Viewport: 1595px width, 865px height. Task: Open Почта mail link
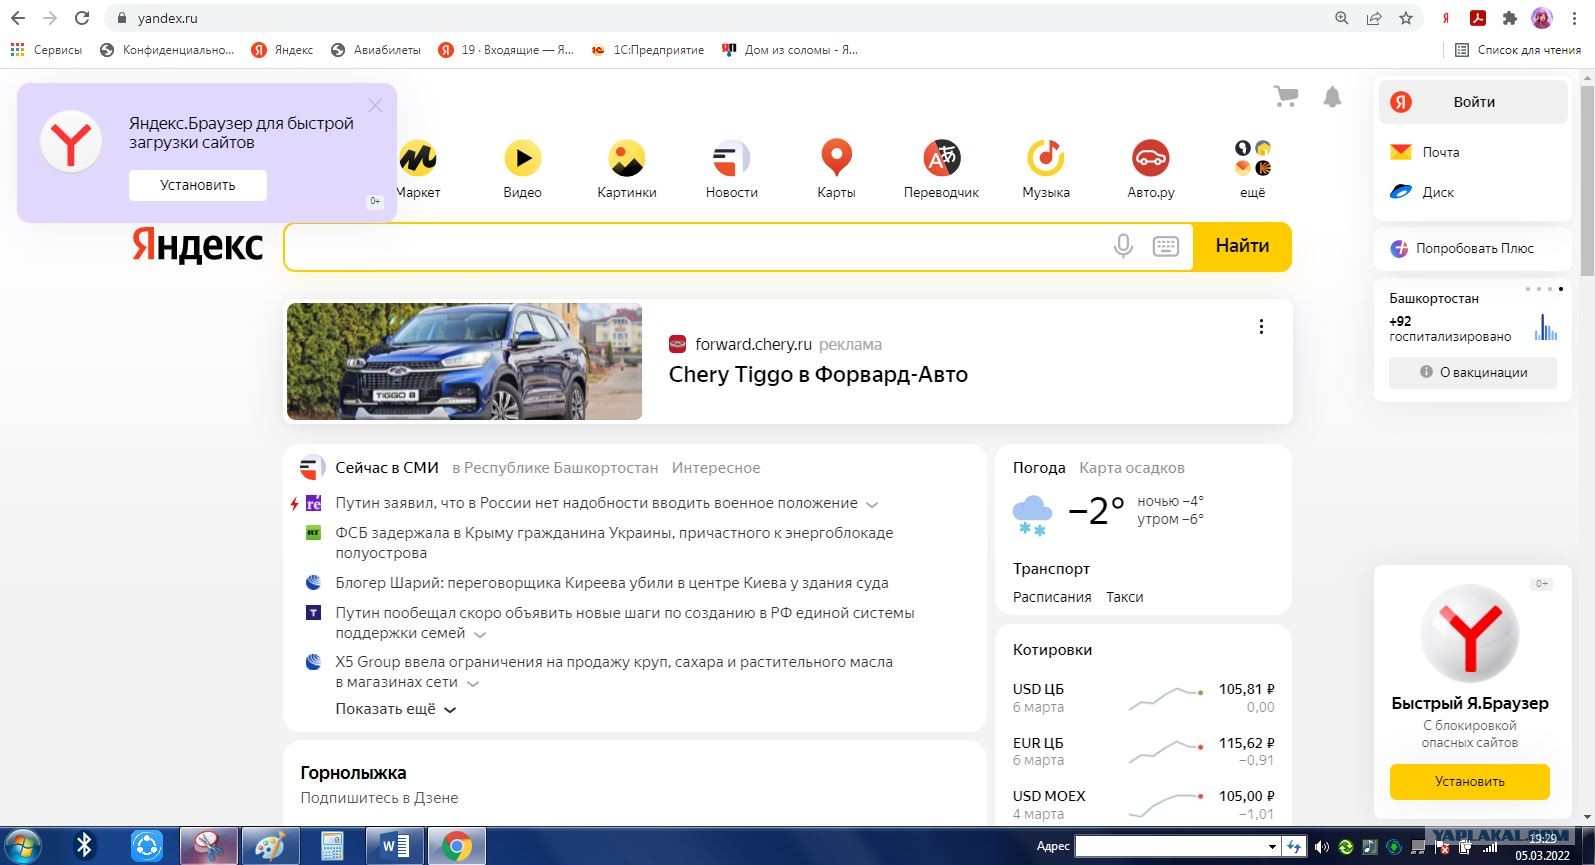pos(1441,152)
